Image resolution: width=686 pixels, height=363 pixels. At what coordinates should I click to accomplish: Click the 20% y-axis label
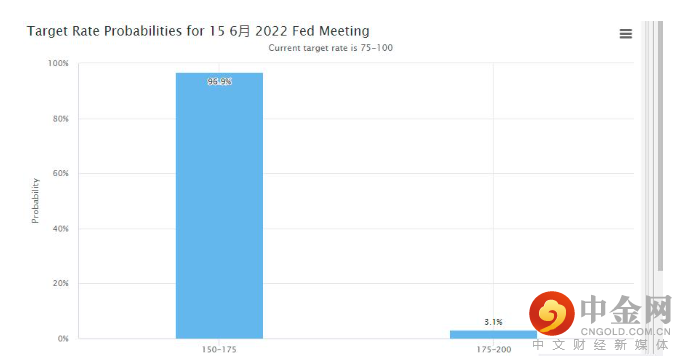pyautogui.click(x=61, y=283)
